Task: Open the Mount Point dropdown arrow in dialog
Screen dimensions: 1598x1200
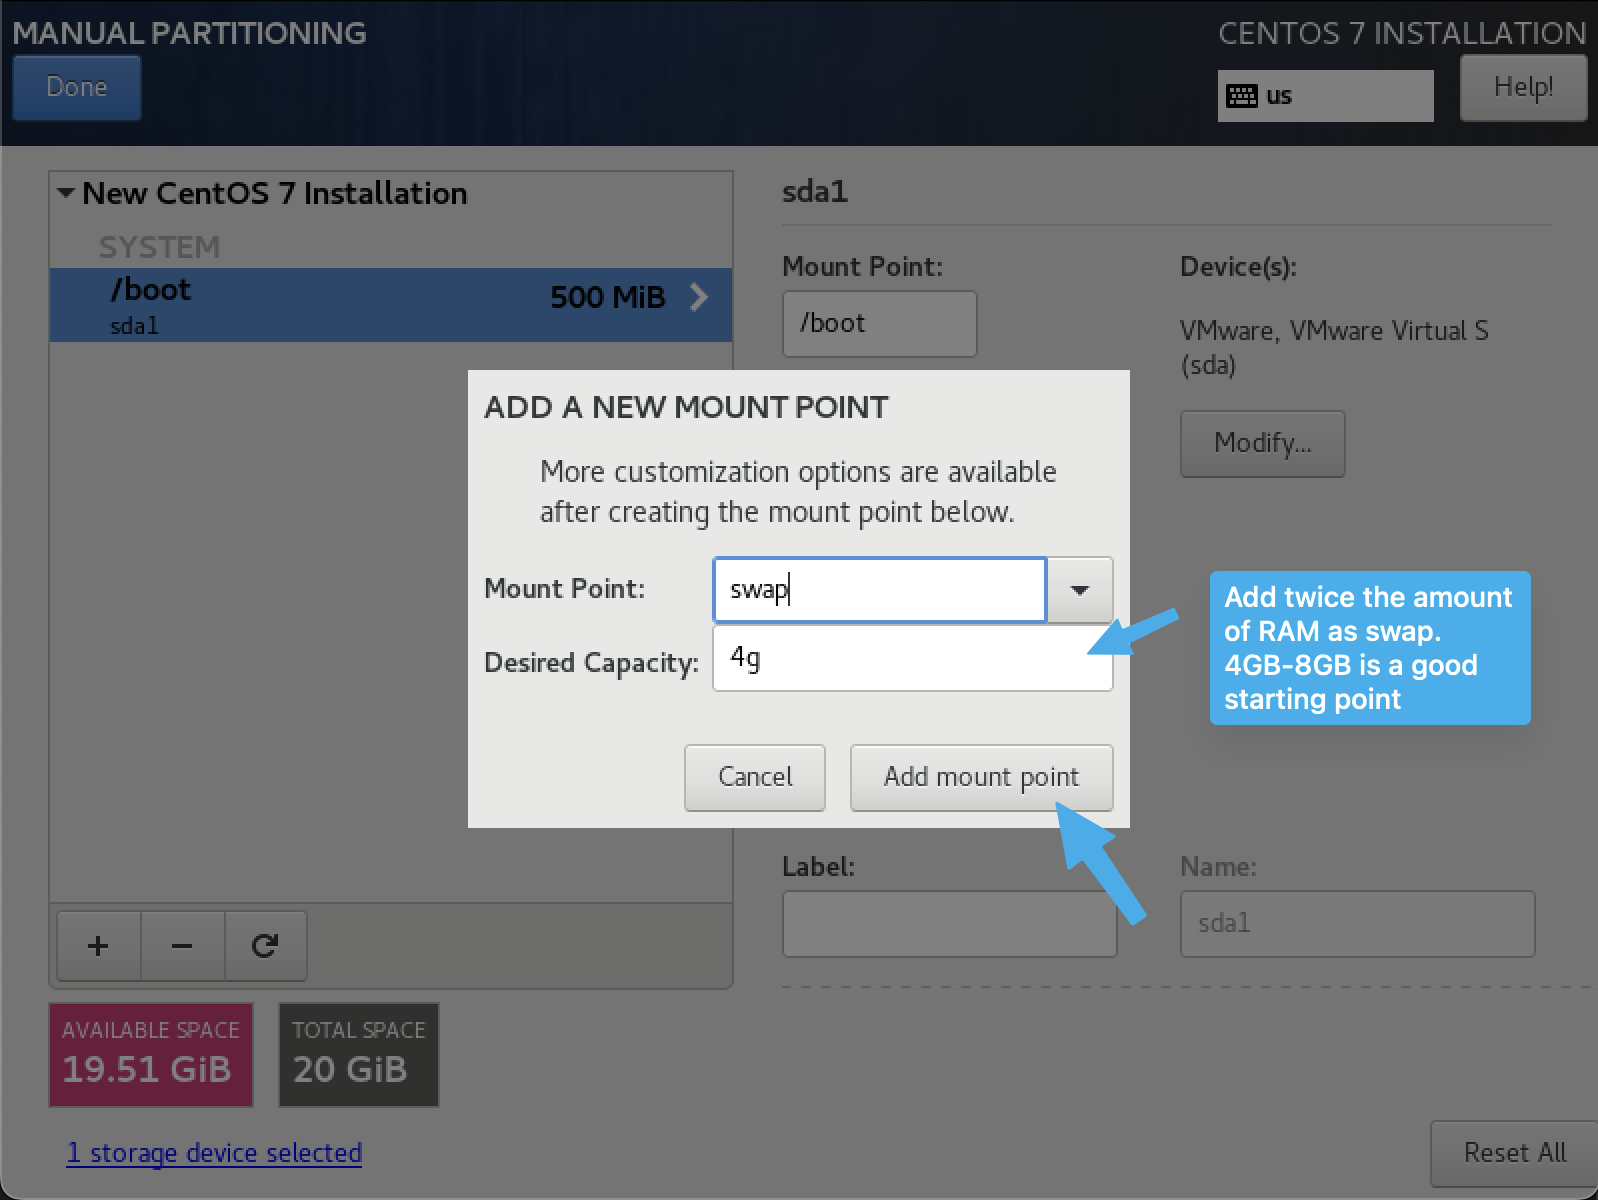Action: pos(1080,590)
